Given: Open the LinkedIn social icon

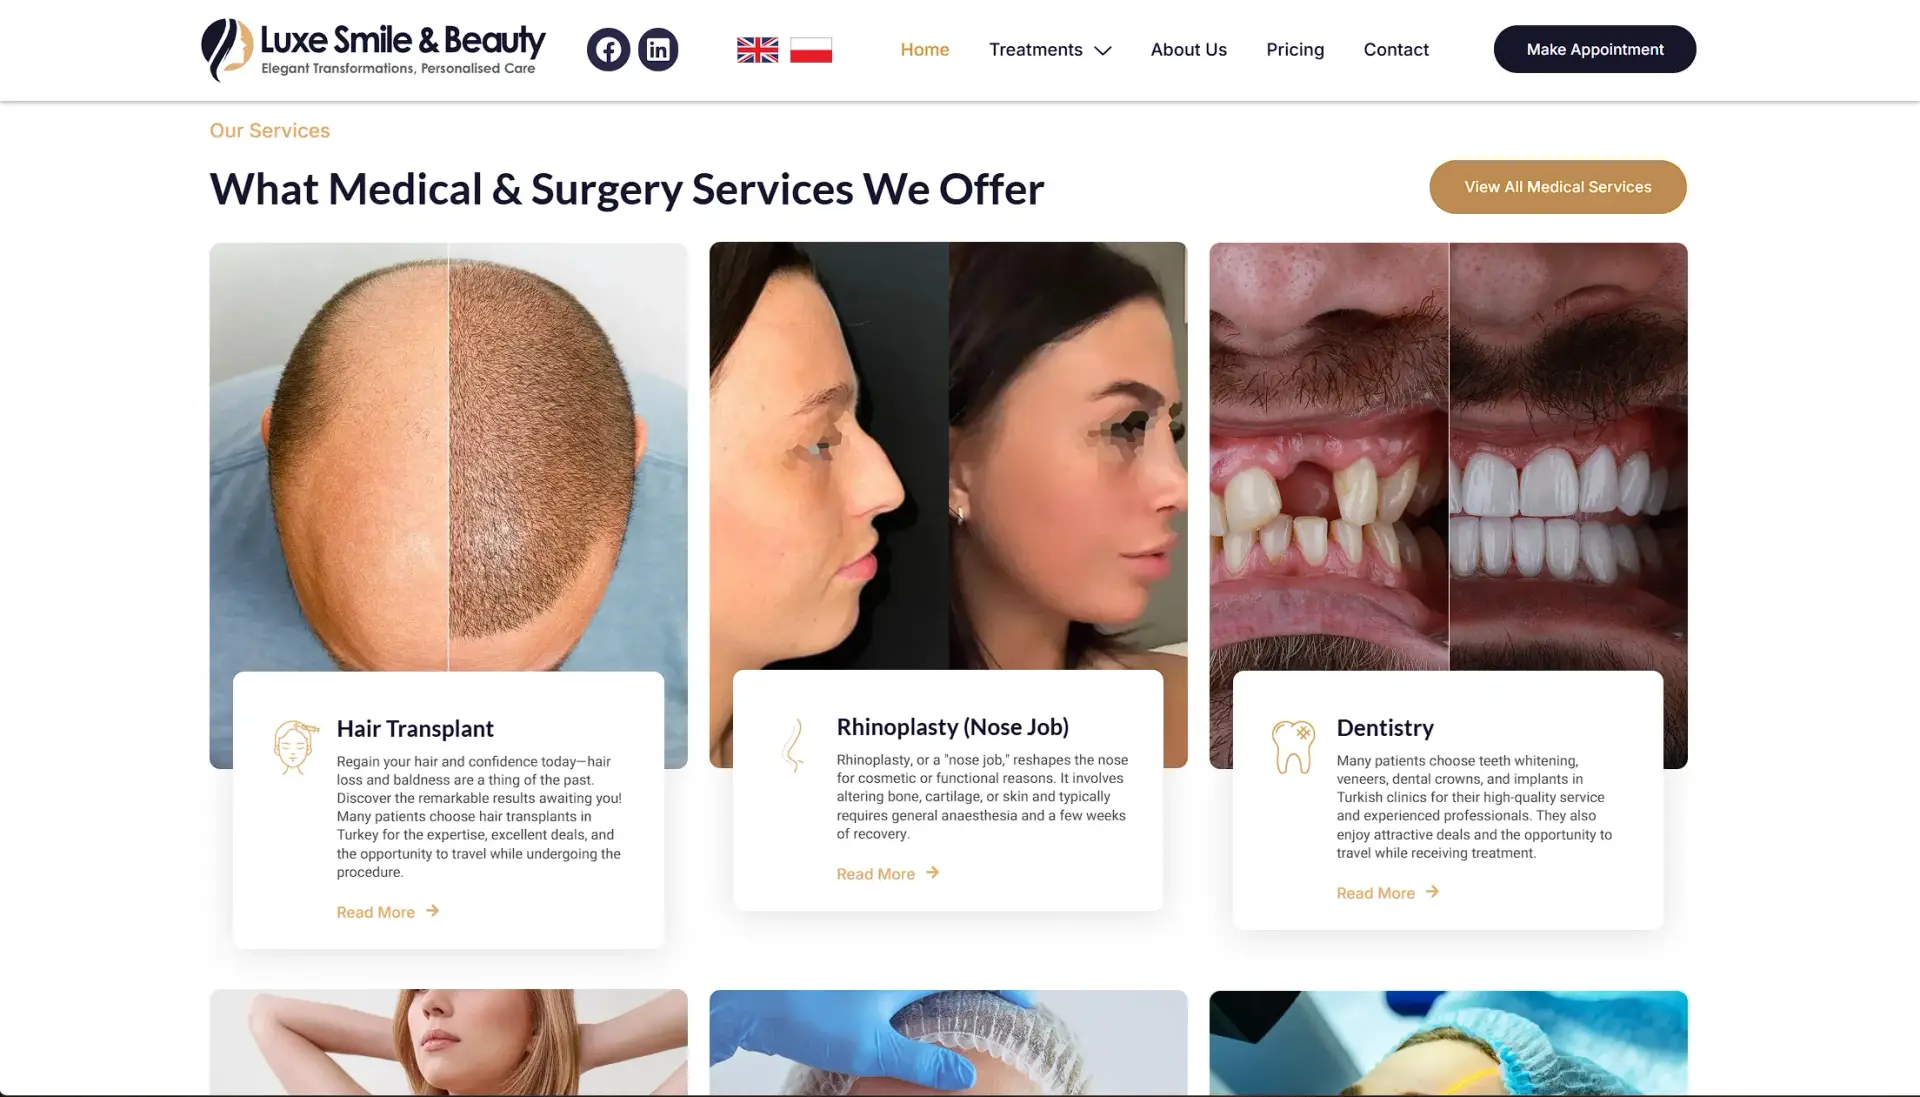Looking at the screenshot, I should point(658,49).
